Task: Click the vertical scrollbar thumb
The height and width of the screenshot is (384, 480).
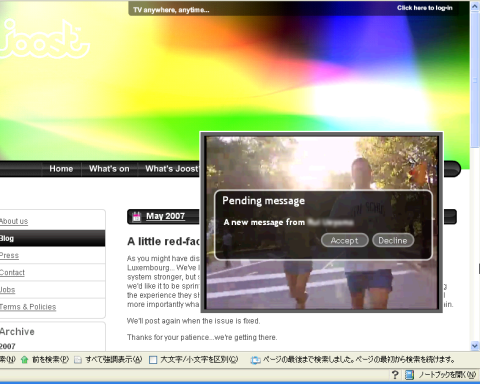Action: [475, 80]
